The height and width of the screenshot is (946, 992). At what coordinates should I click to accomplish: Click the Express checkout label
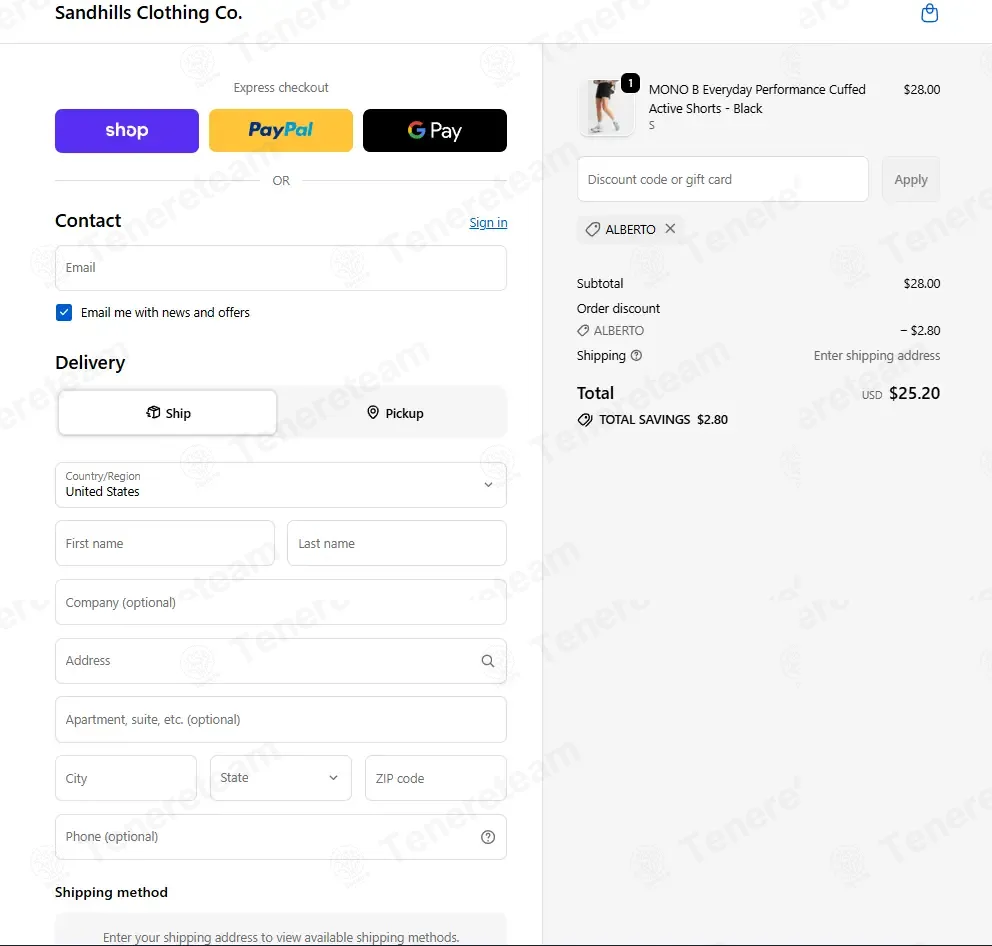click(x=281, y=88)
